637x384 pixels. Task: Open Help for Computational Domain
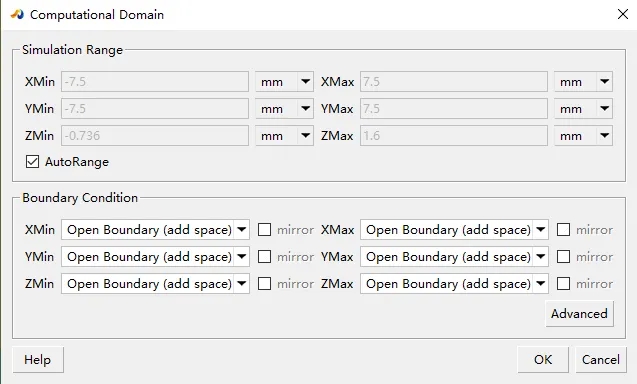(38, 360)
